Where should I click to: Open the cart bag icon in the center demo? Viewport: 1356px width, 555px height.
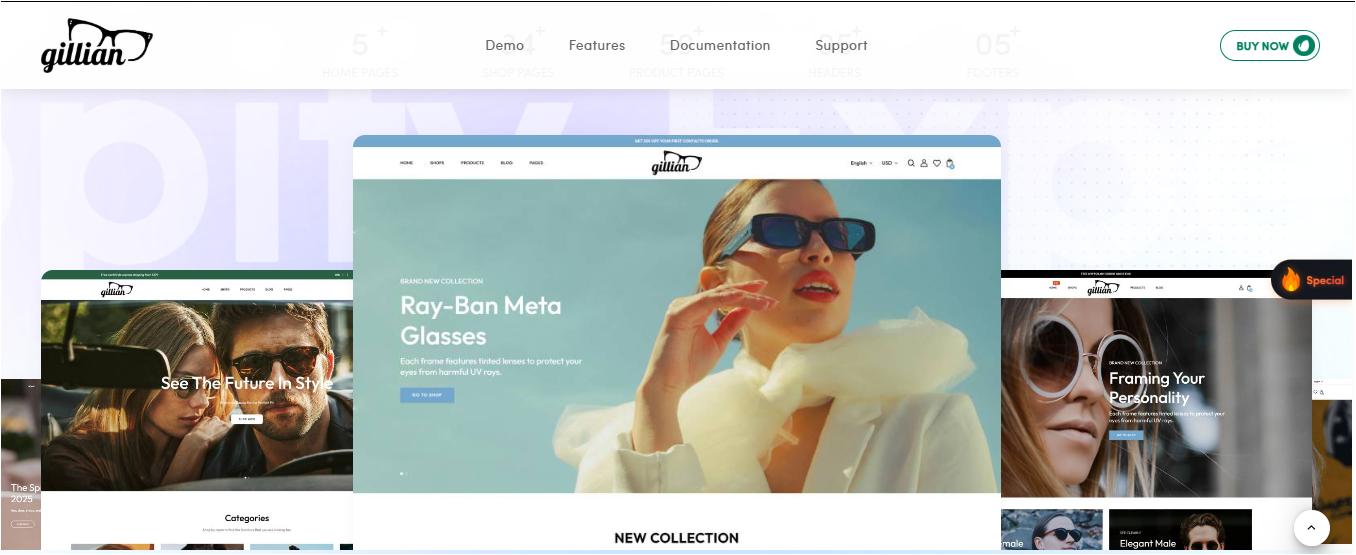click(950, 164)
